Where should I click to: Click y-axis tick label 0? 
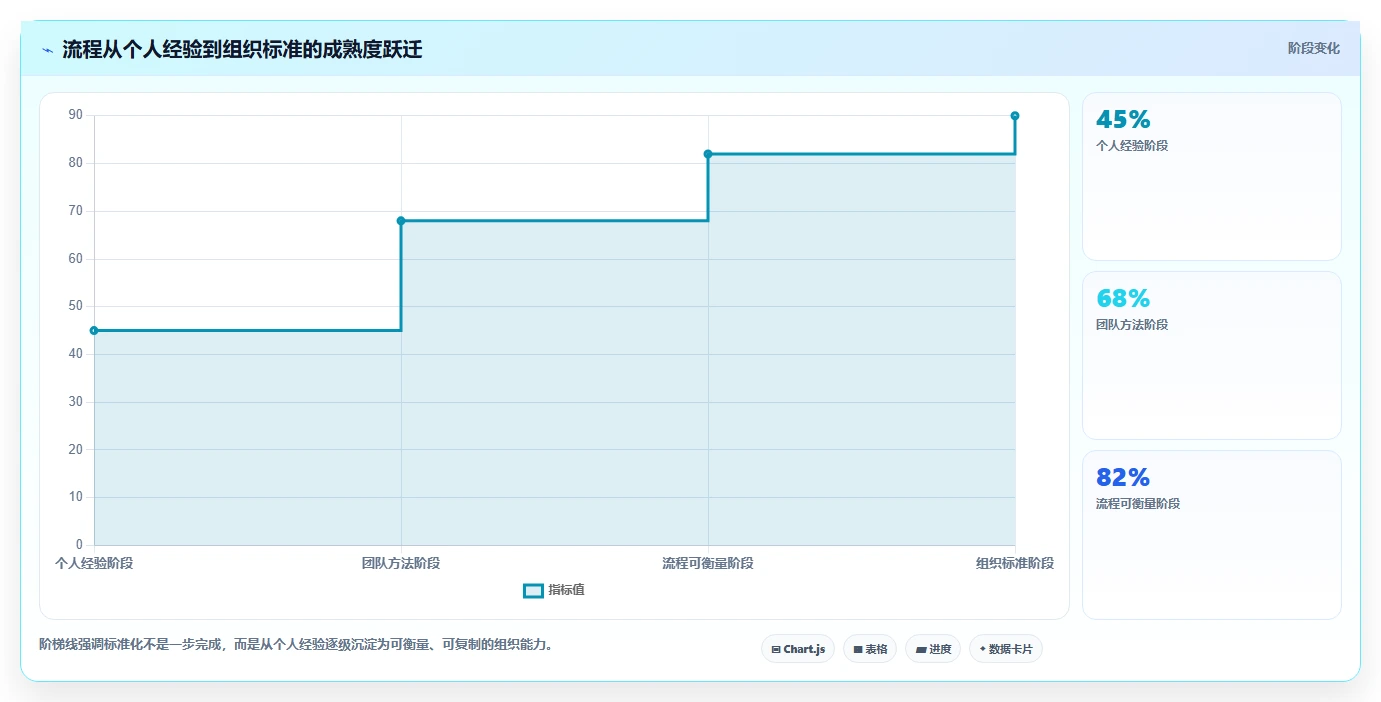tap(79, 545)
